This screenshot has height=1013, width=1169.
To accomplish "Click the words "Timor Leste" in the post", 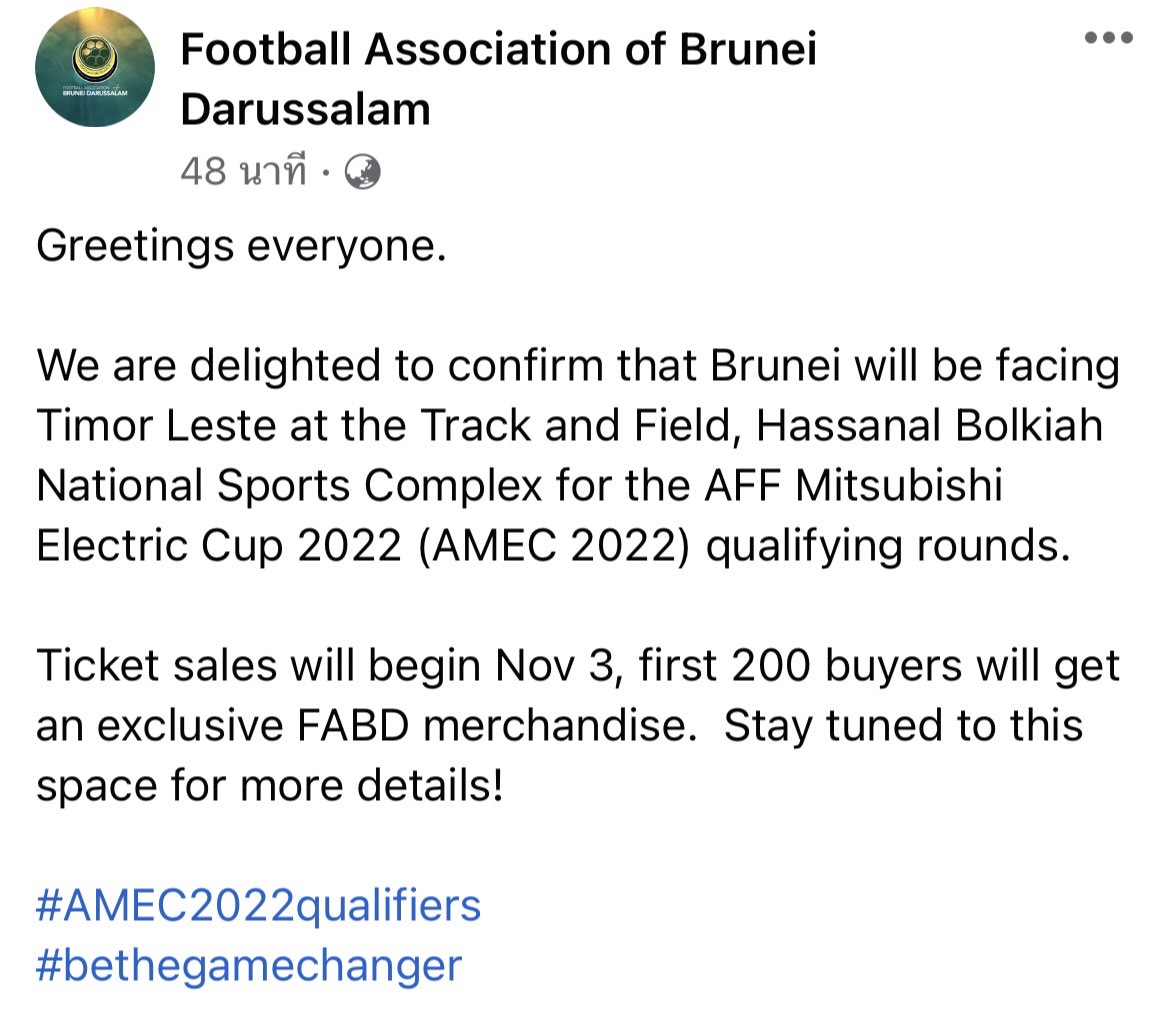I will click(157, 426).
